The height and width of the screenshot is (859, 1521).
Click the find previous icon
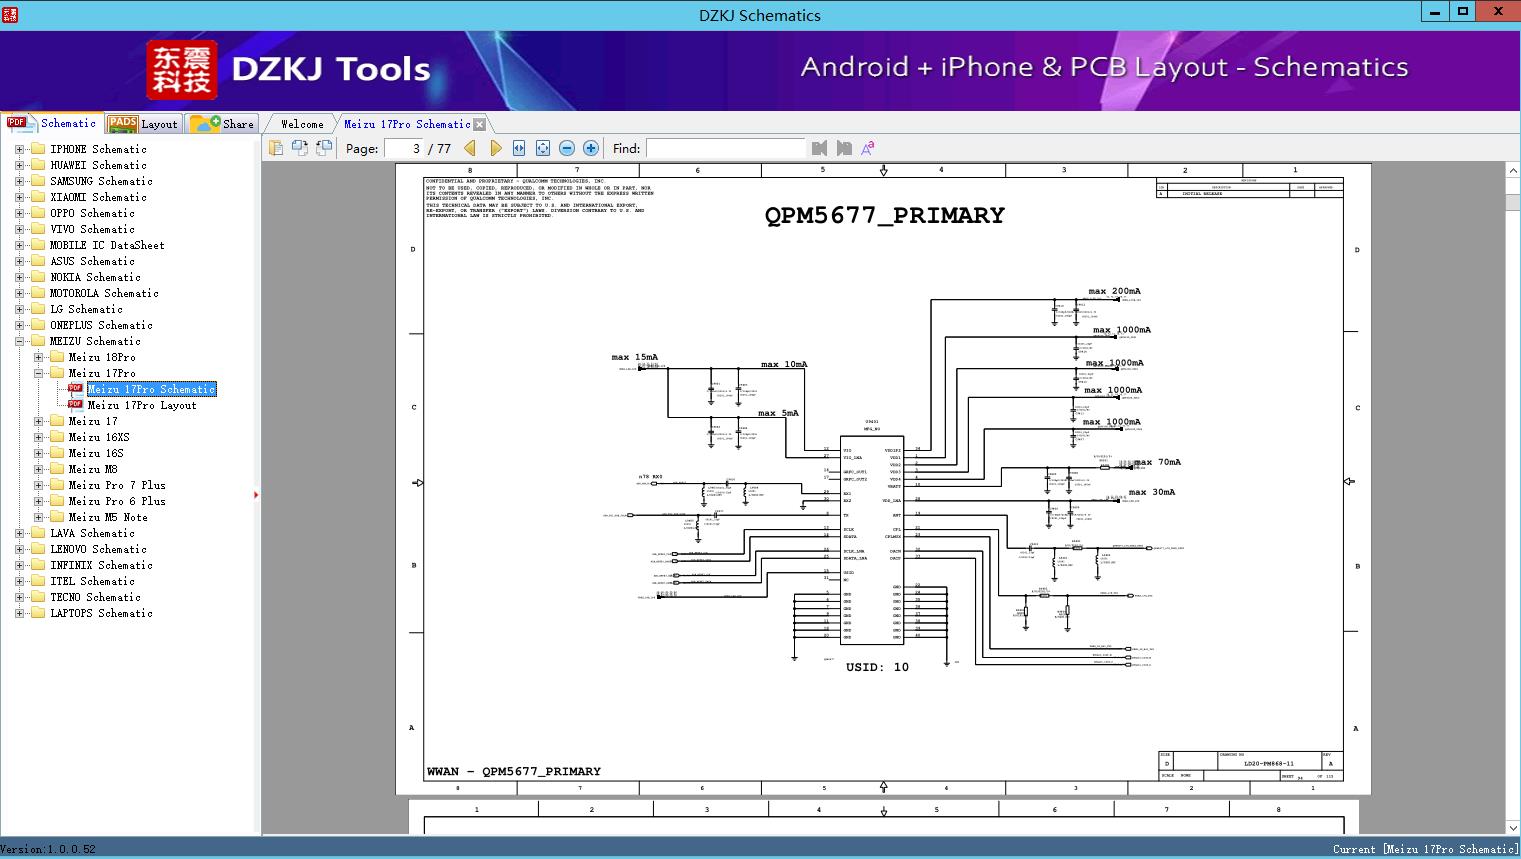[x=820, y=148]
